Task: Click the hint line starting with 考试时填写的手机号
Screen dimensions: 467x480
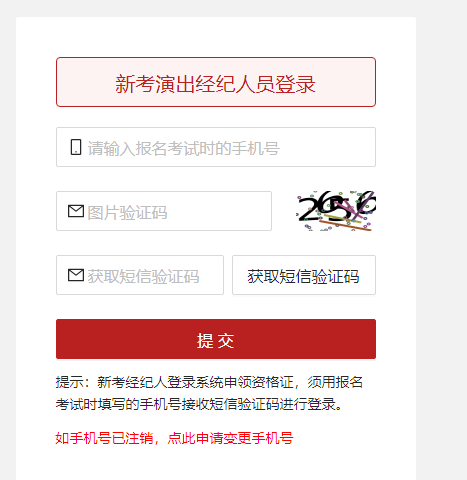Action: [x=199, y=404]
